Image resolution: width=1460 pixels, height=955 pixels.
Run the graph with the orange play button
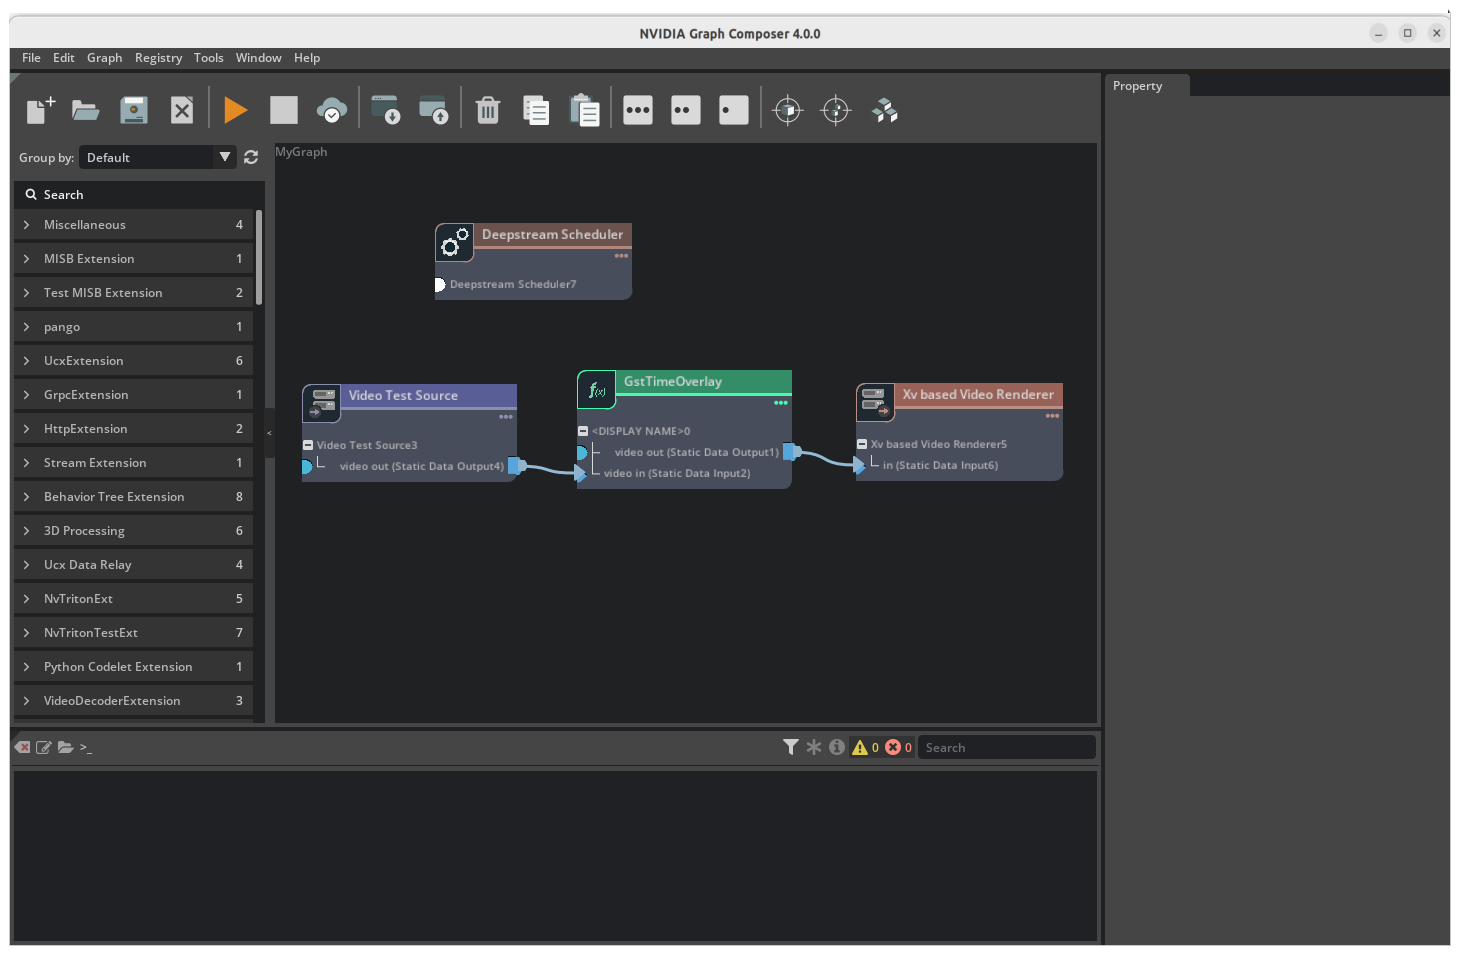coord(236,110)
